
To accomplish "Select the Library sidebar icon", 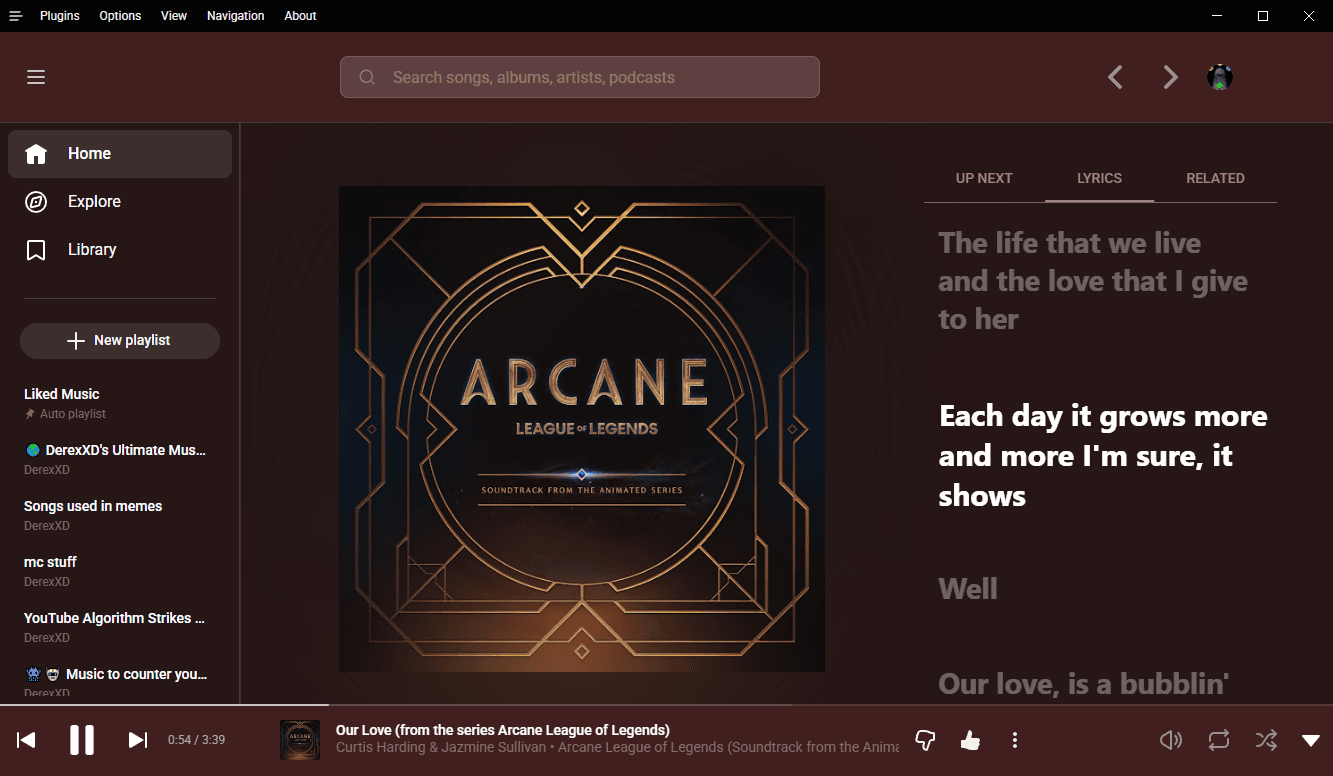I will pos(37,249).
